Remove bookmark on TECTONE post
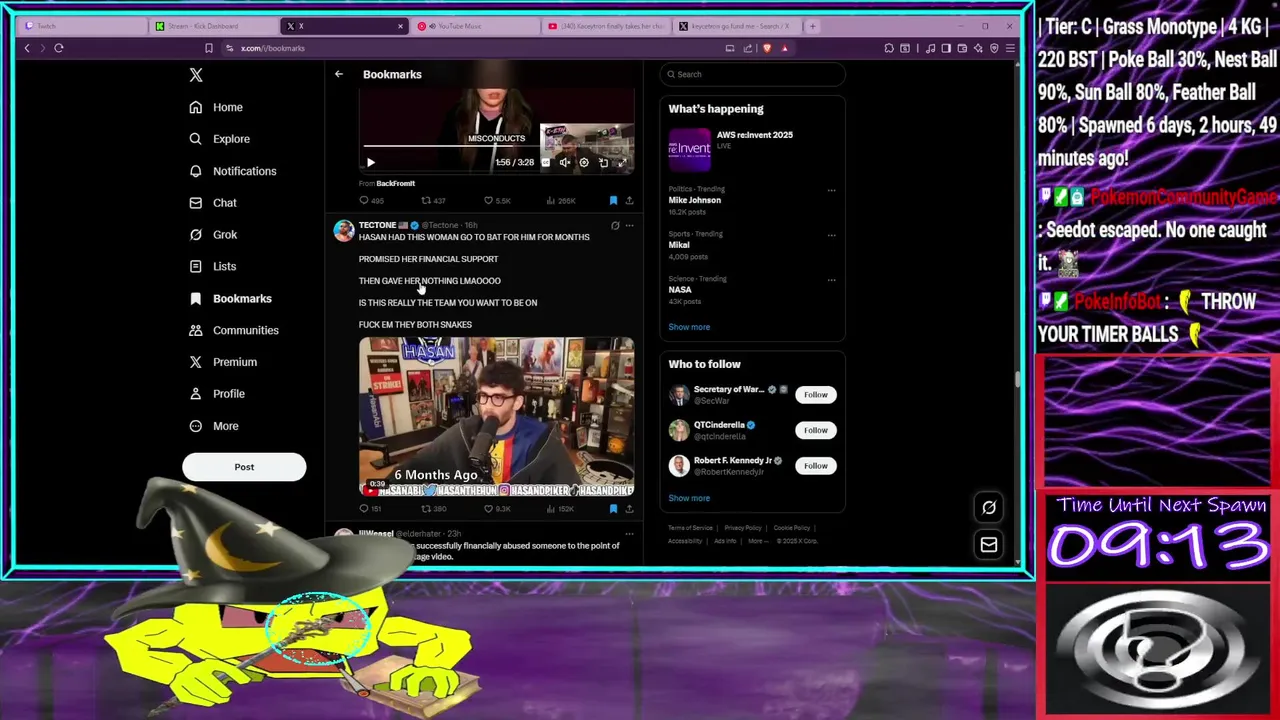The image size is (1280, 720). point(613,509)
